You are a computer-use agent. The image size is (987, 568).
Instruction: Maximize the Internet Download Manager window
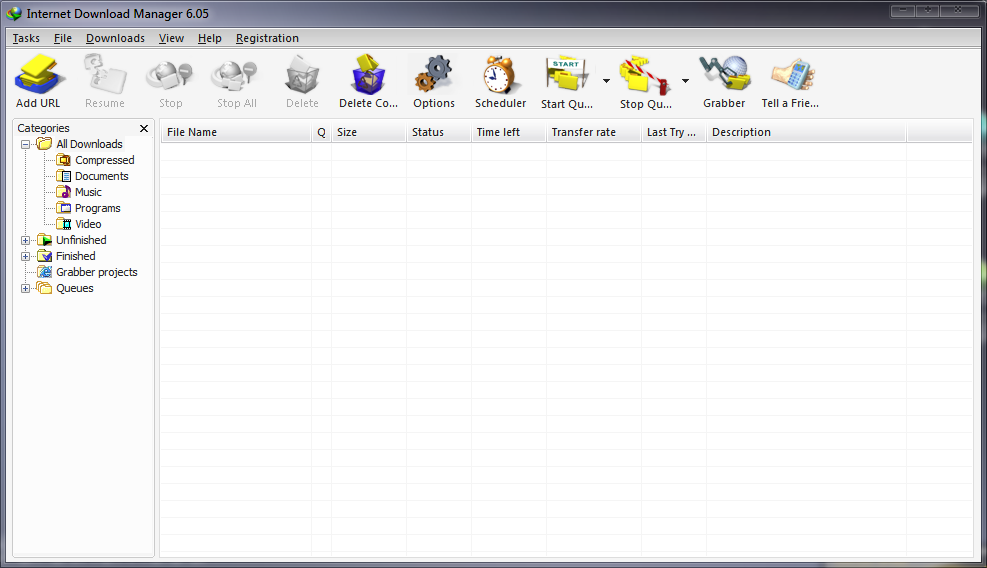tap(928, 10)
